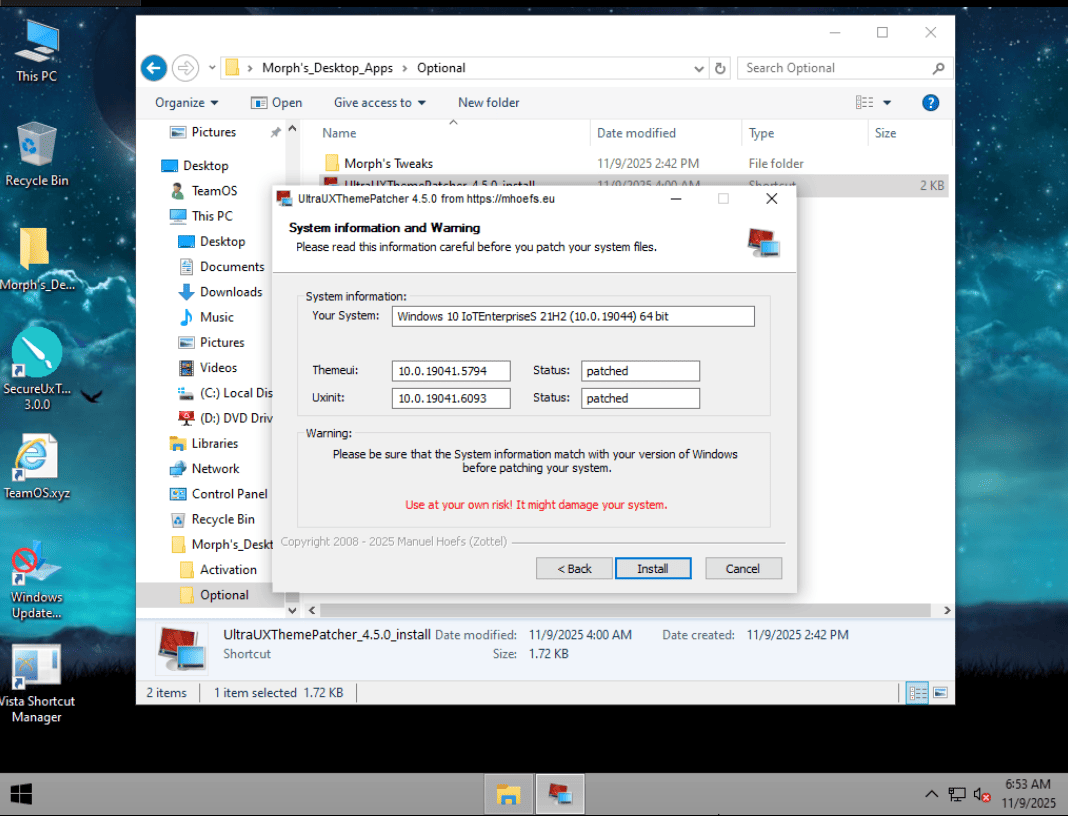Click Themeui version field
1068x816 pixels.
point(451,371)
